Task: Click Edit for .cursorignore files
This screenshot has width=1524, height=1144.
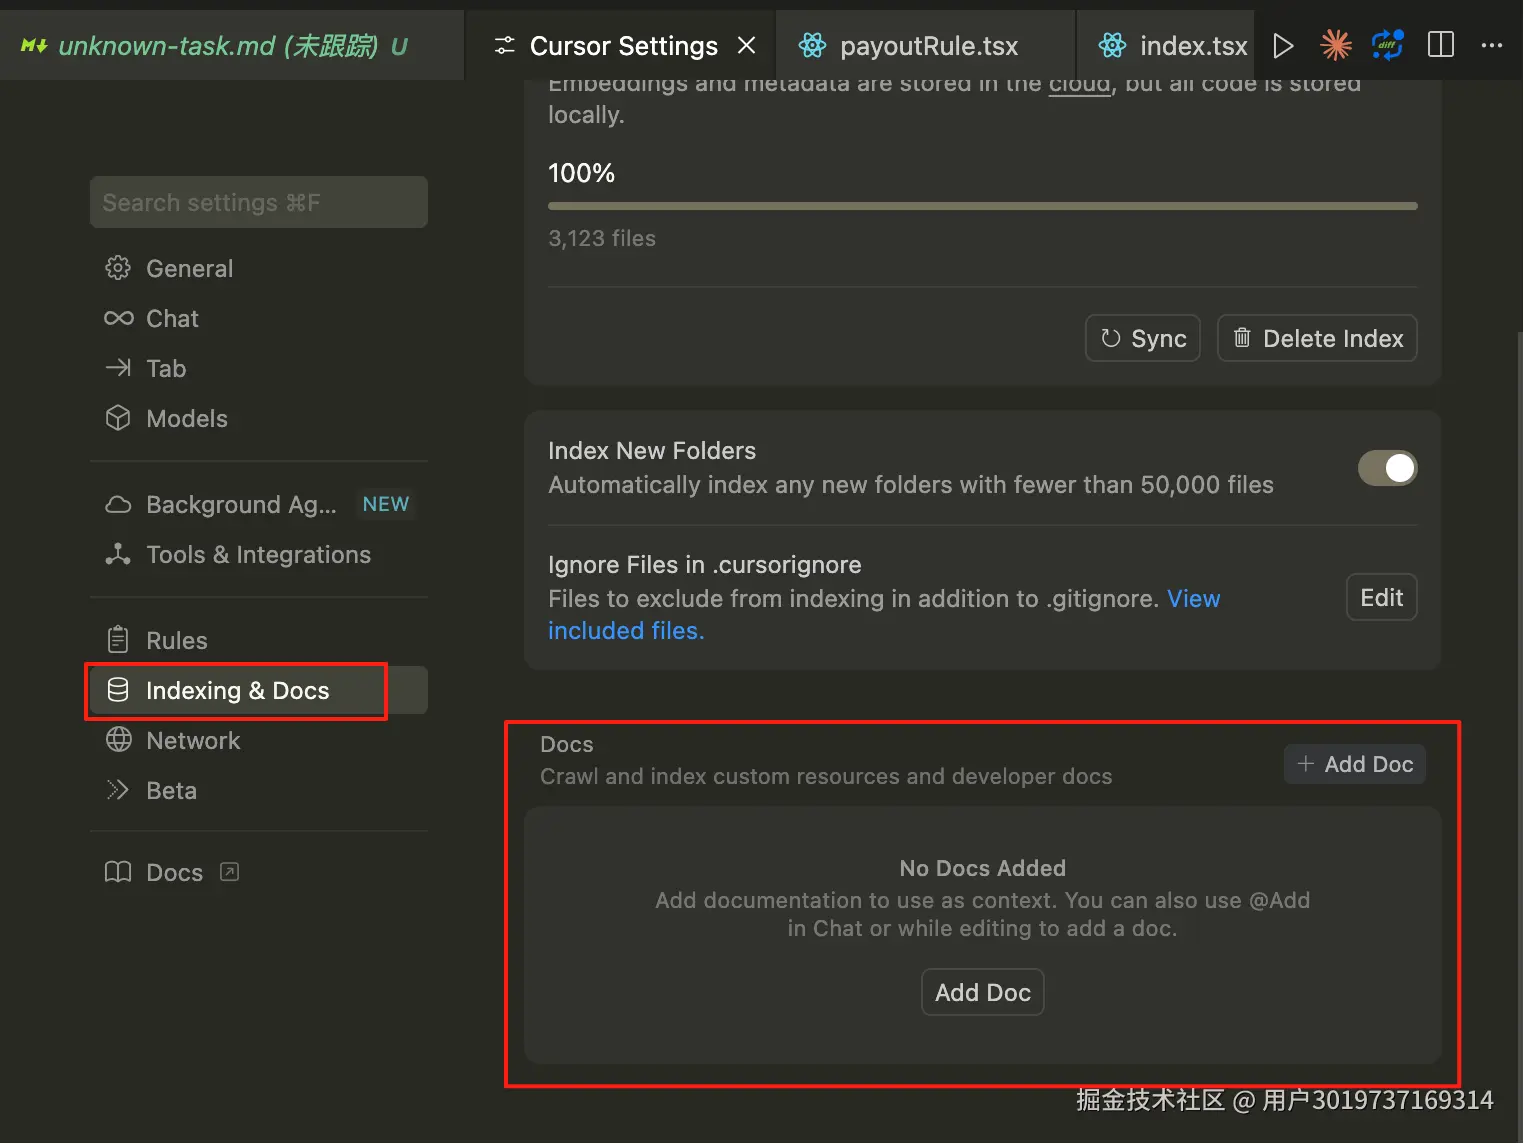Action: click(1381, 597)
